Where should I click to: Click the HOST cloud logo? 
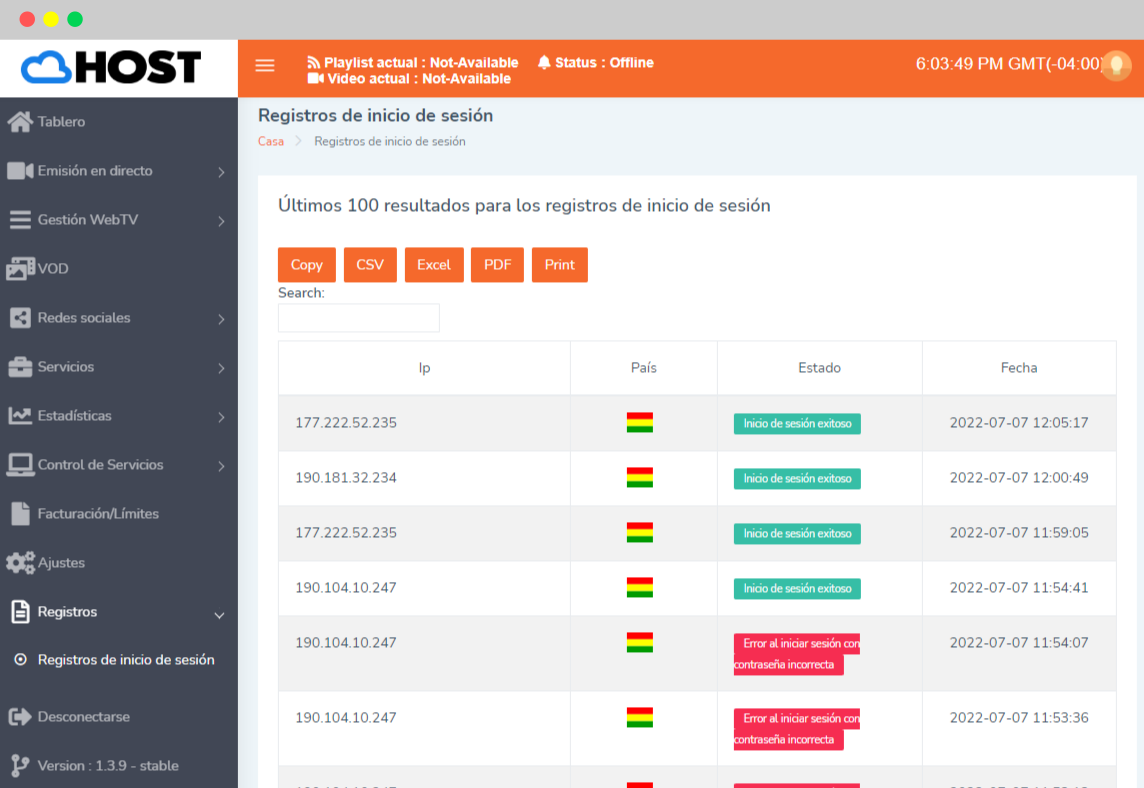(111, 67)
